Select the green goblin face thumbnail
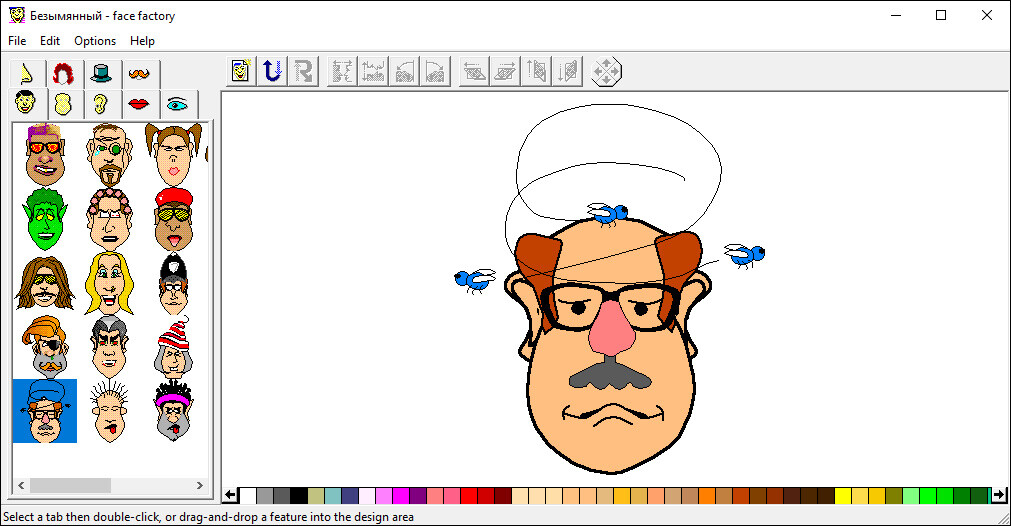Image resolution: width=1011 pixels, height=526 pixels. [x=44, y=219]
